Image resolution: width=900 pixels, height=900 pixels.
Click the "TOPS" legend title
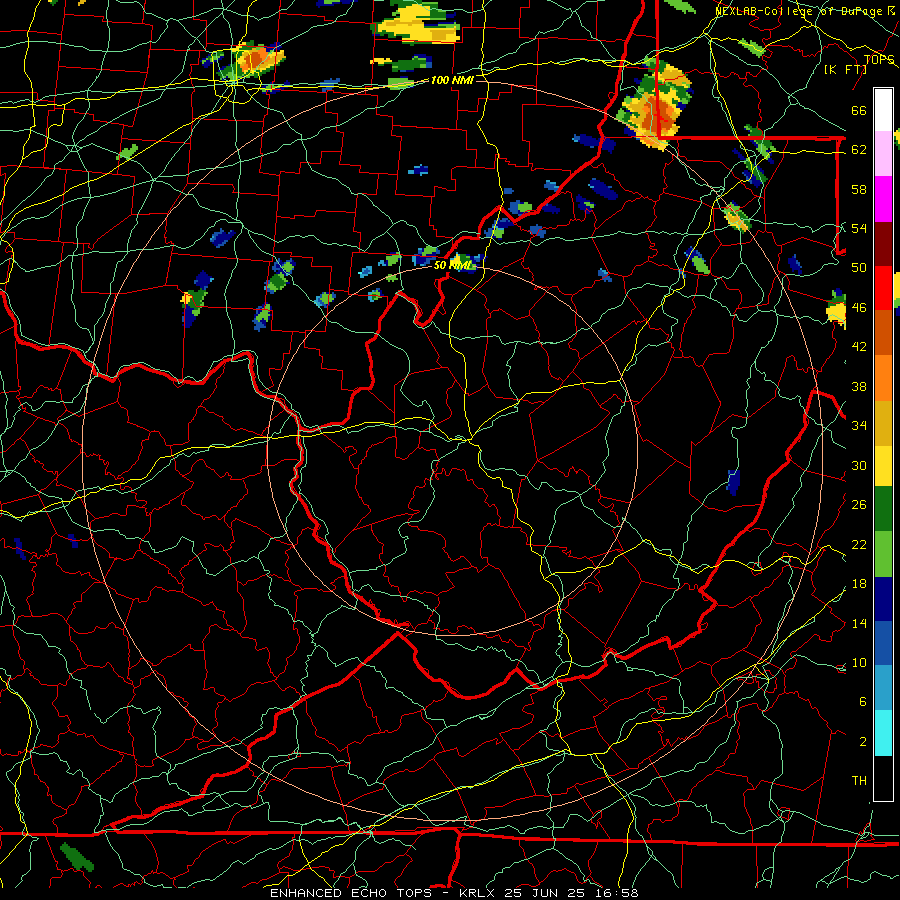click(x=879, y=59)
